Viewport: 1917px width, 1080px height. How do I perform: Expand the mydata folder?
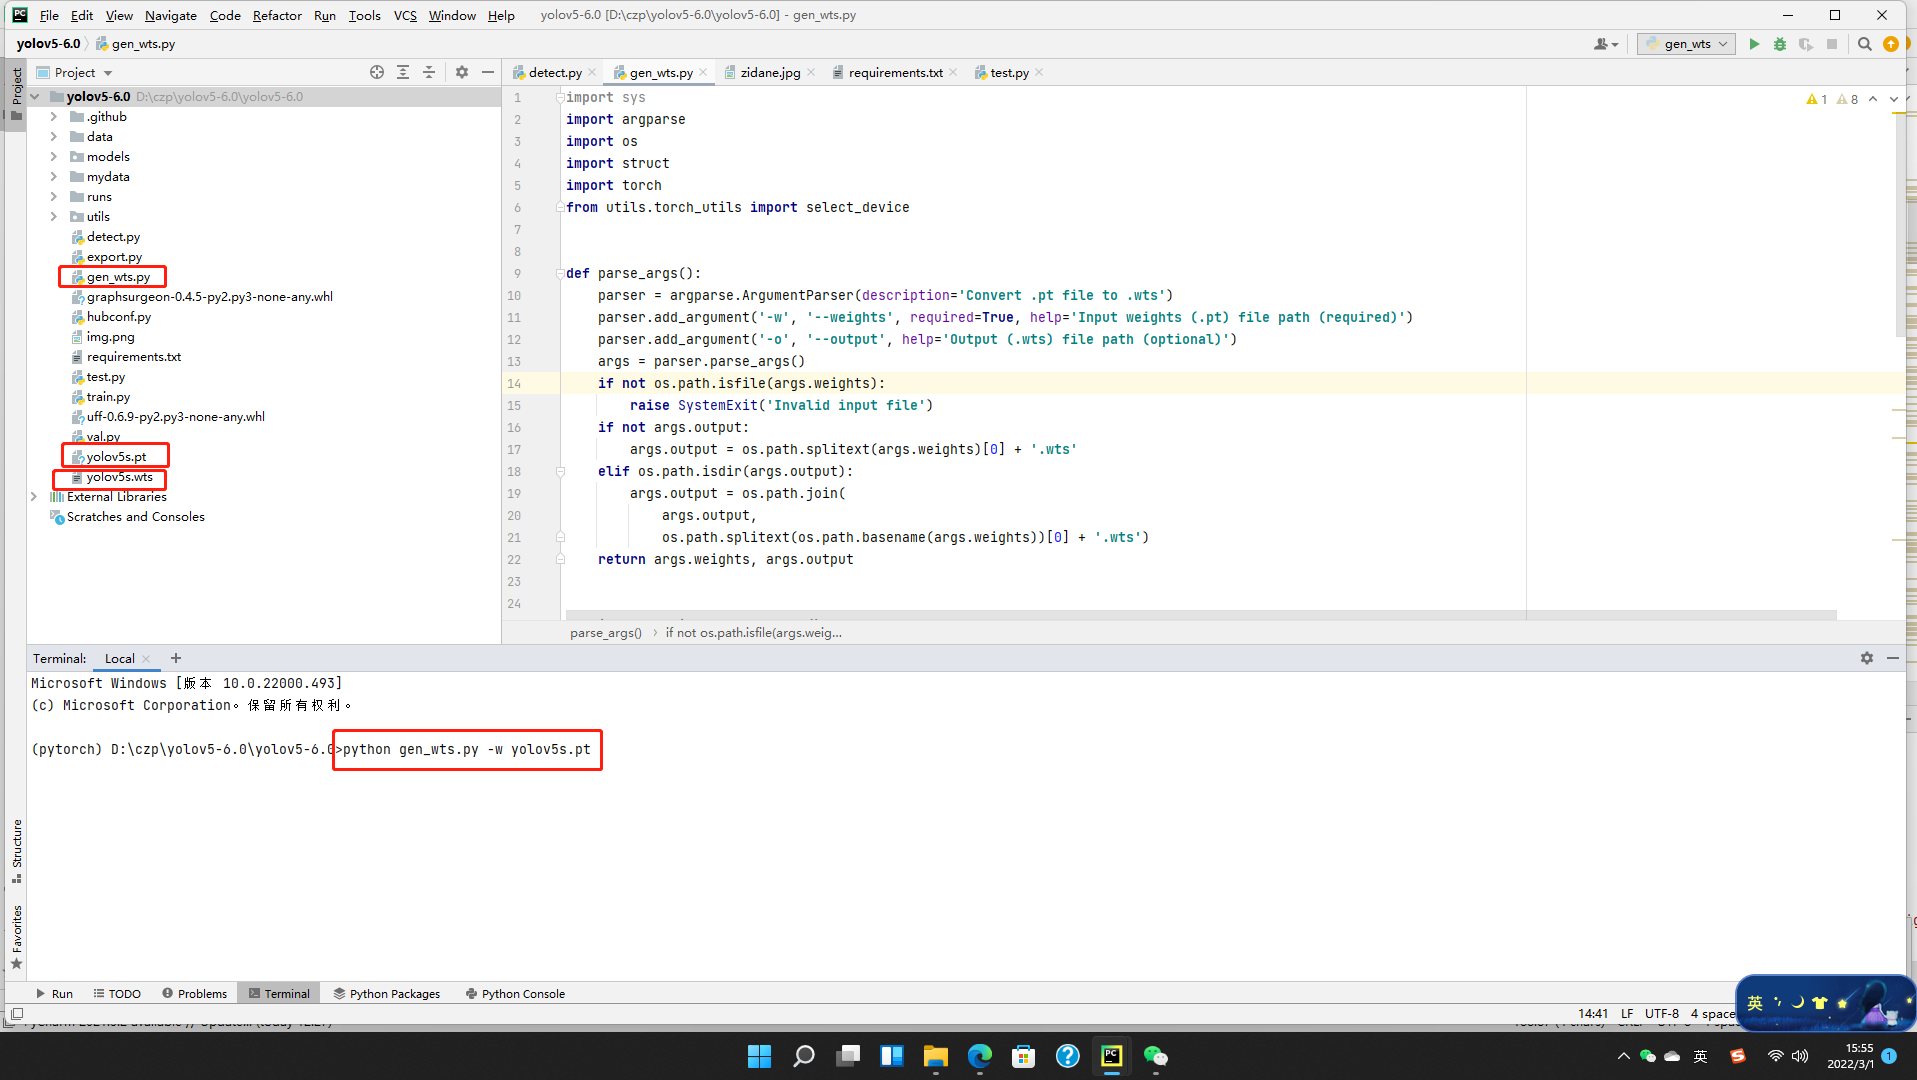point(54,177)
